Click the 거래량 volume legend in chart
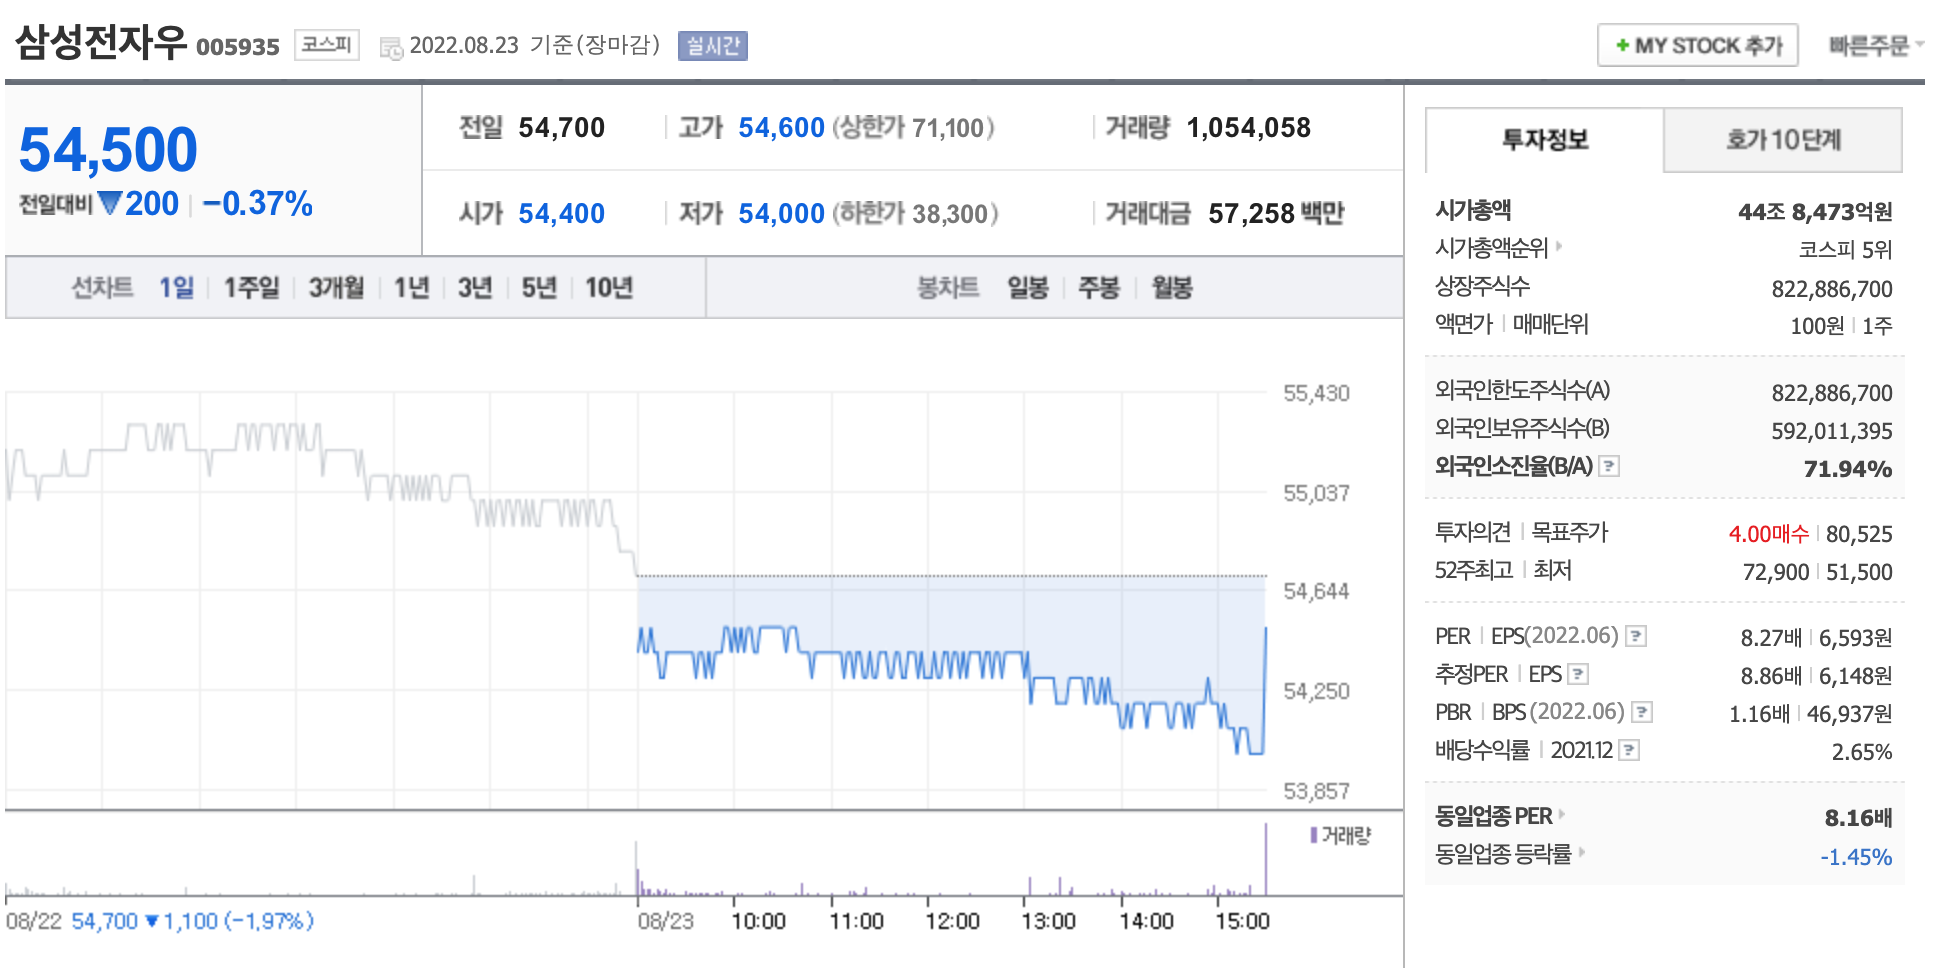 coord(1341,835)
